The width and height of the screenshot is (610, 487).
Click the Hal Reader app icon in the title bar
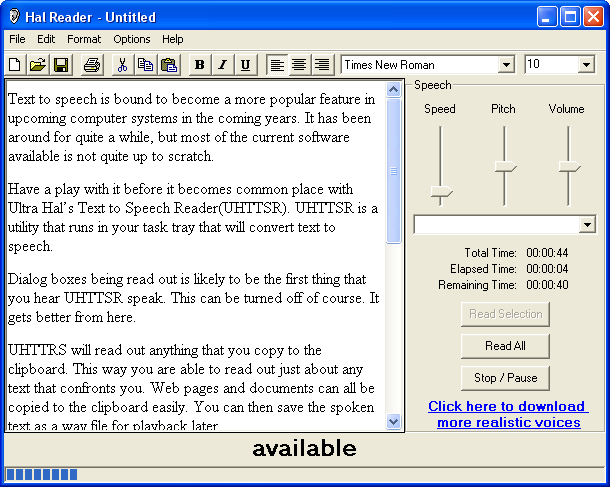pyautogui.click(x=14, y=17)
